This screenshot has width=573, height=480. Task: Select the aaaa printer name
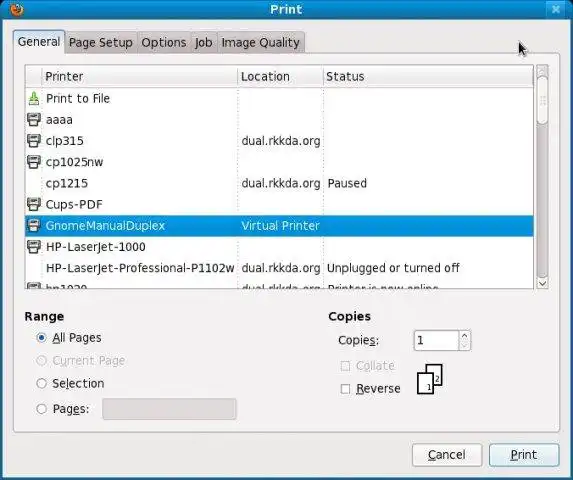(x=59, y=120)
